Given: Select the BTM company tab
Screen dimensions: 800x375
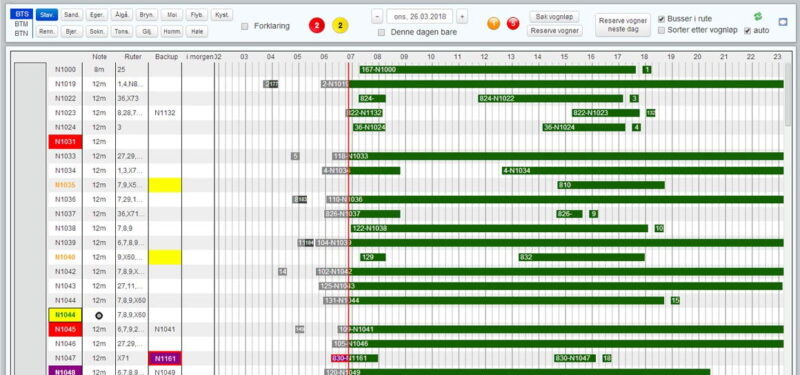Looking at the screenshot, I should pyautogui.click(x=21, y=24).
